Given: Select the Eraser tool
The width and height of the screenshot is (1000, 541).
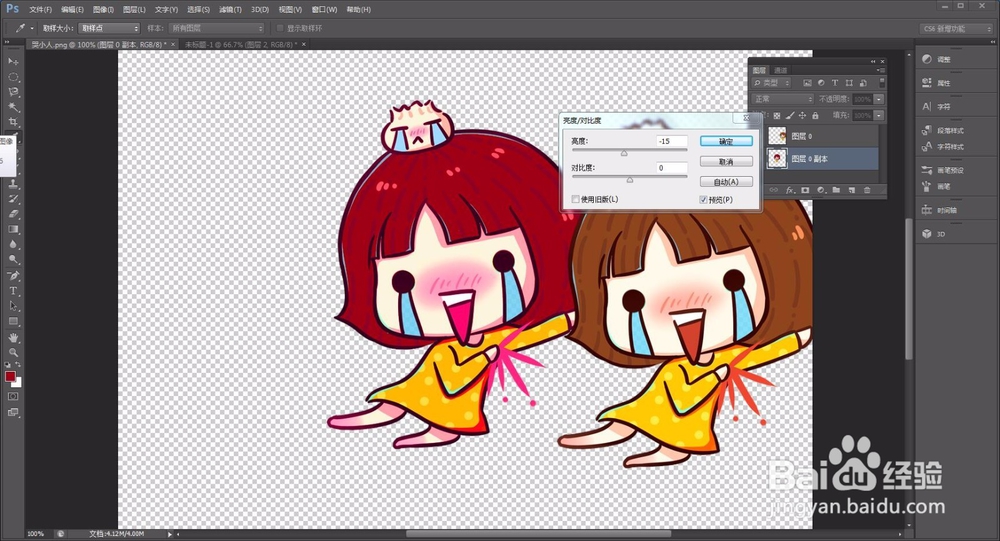Looking at the screenshot, I should point(13,214).
